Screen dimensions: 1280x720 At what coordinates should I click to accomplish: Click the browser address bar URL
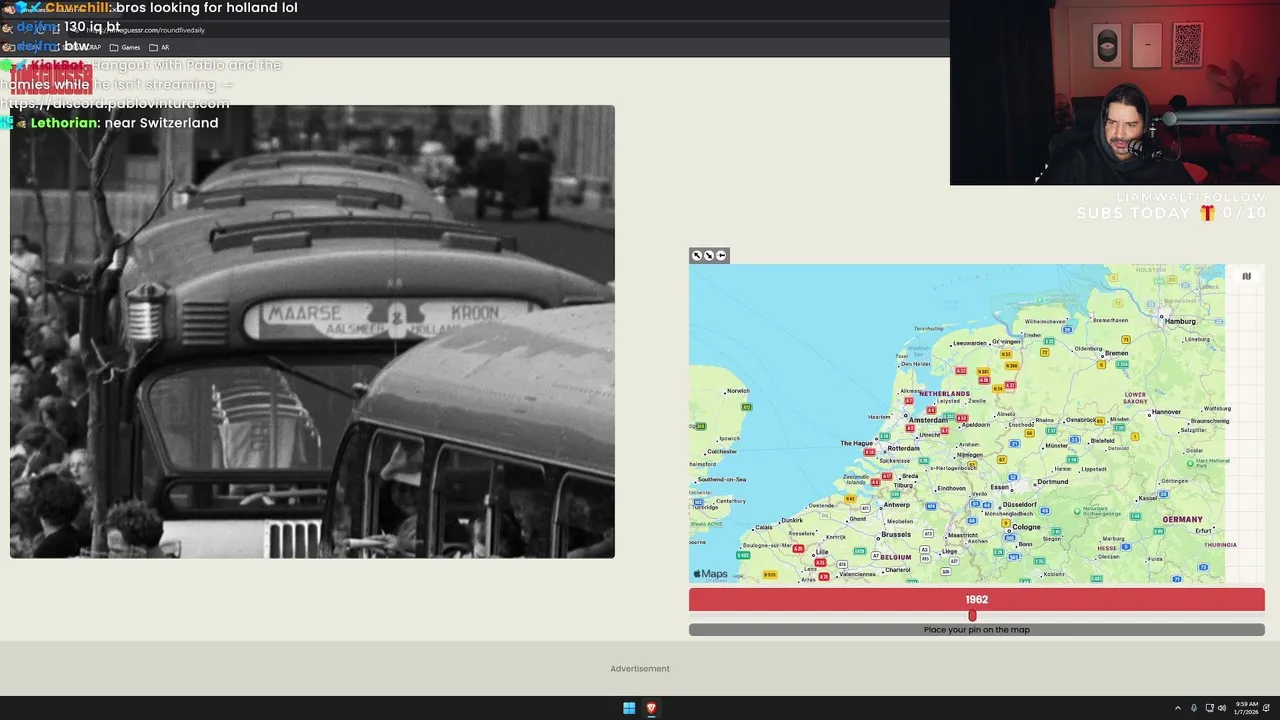(145, 30)
